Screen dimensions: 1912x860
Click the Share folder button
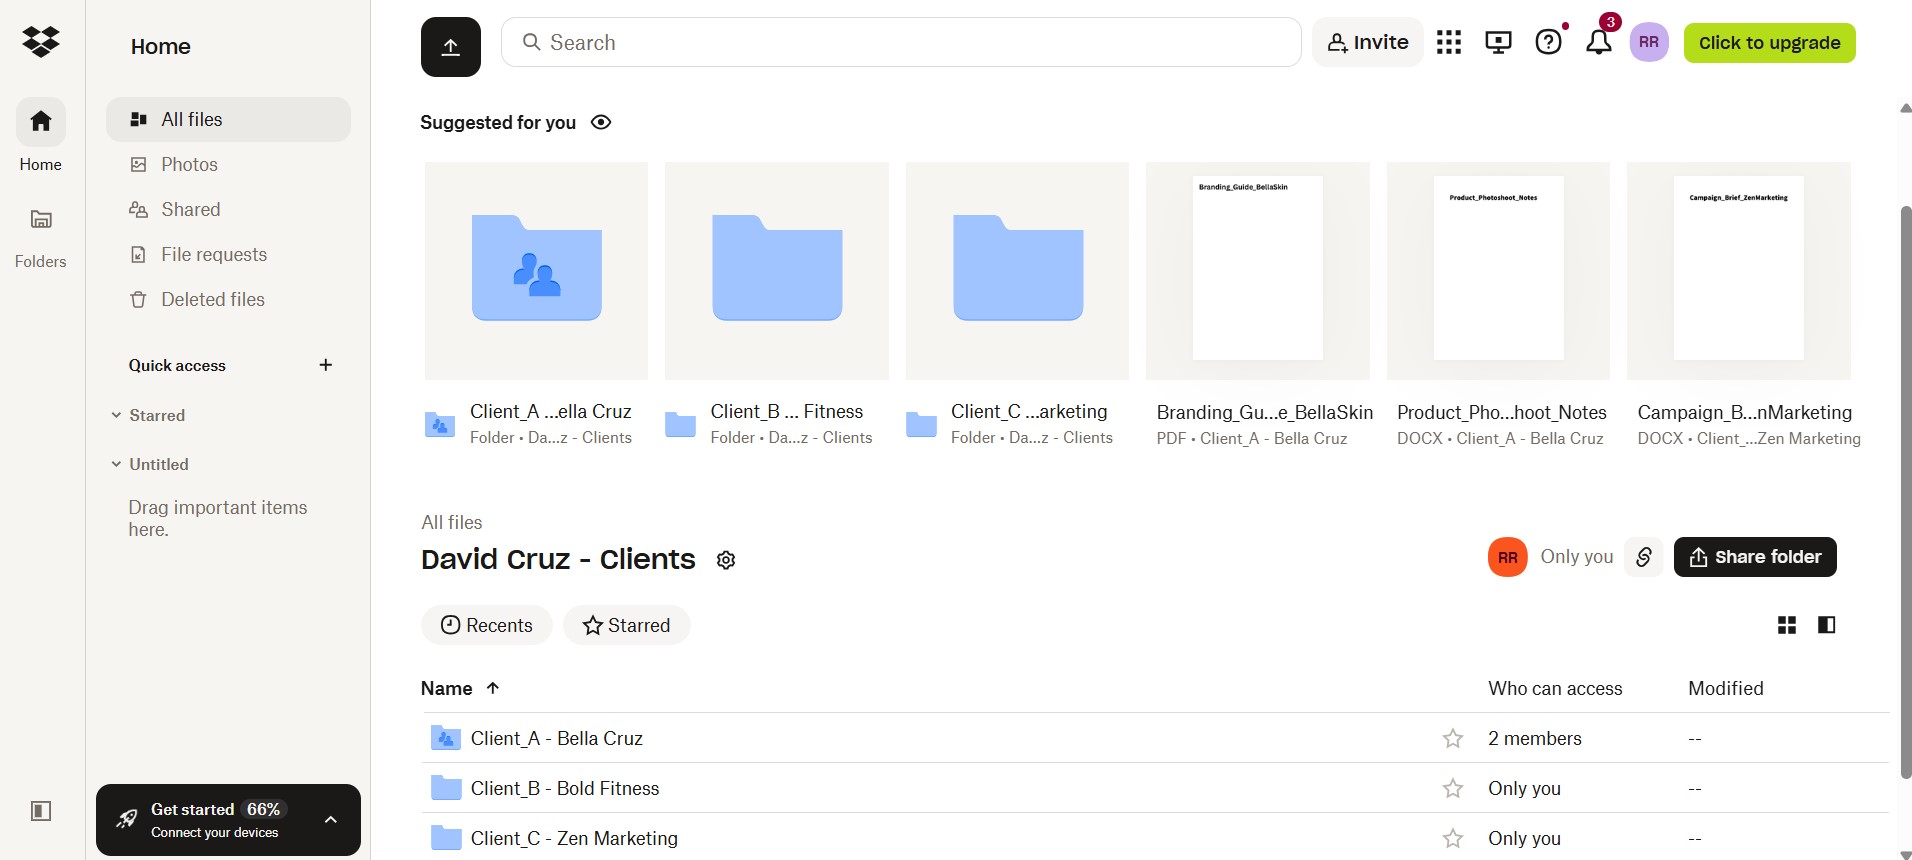1755,557
